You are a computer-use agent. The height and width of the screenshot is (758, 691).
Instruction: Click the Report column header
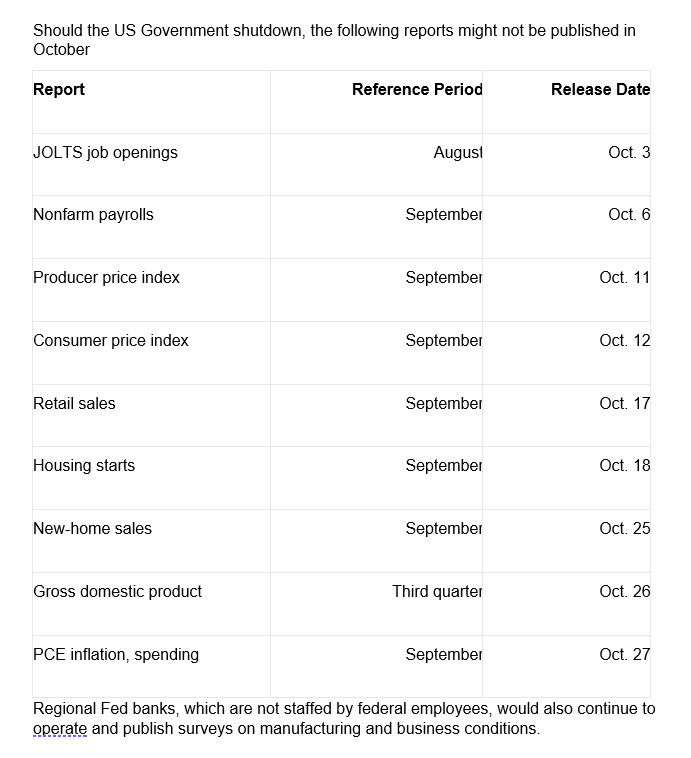coord(59,89)
